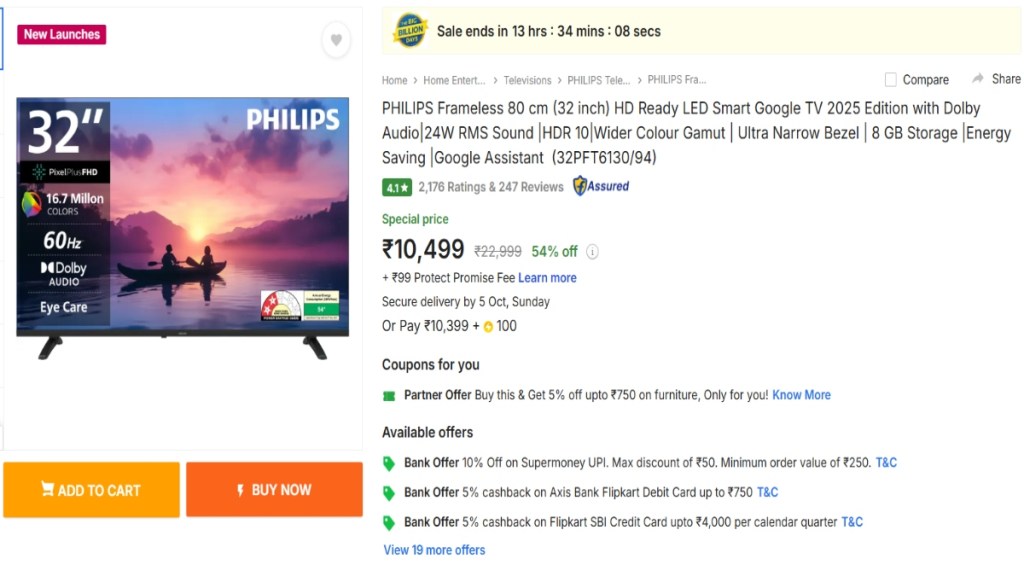
Task: Click the SuperCoin icon near 100
Action: pos(488,326)
